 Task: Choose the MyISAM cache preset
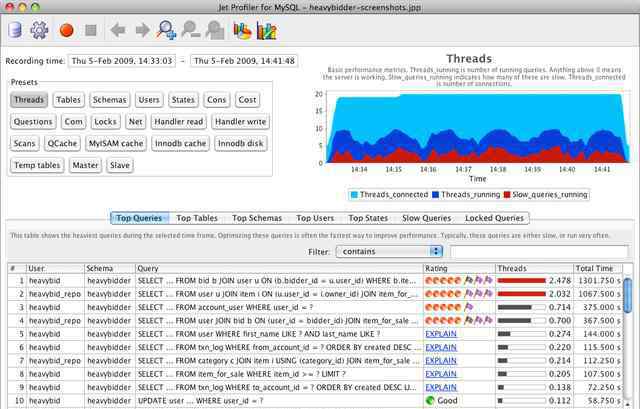point(116,144)
